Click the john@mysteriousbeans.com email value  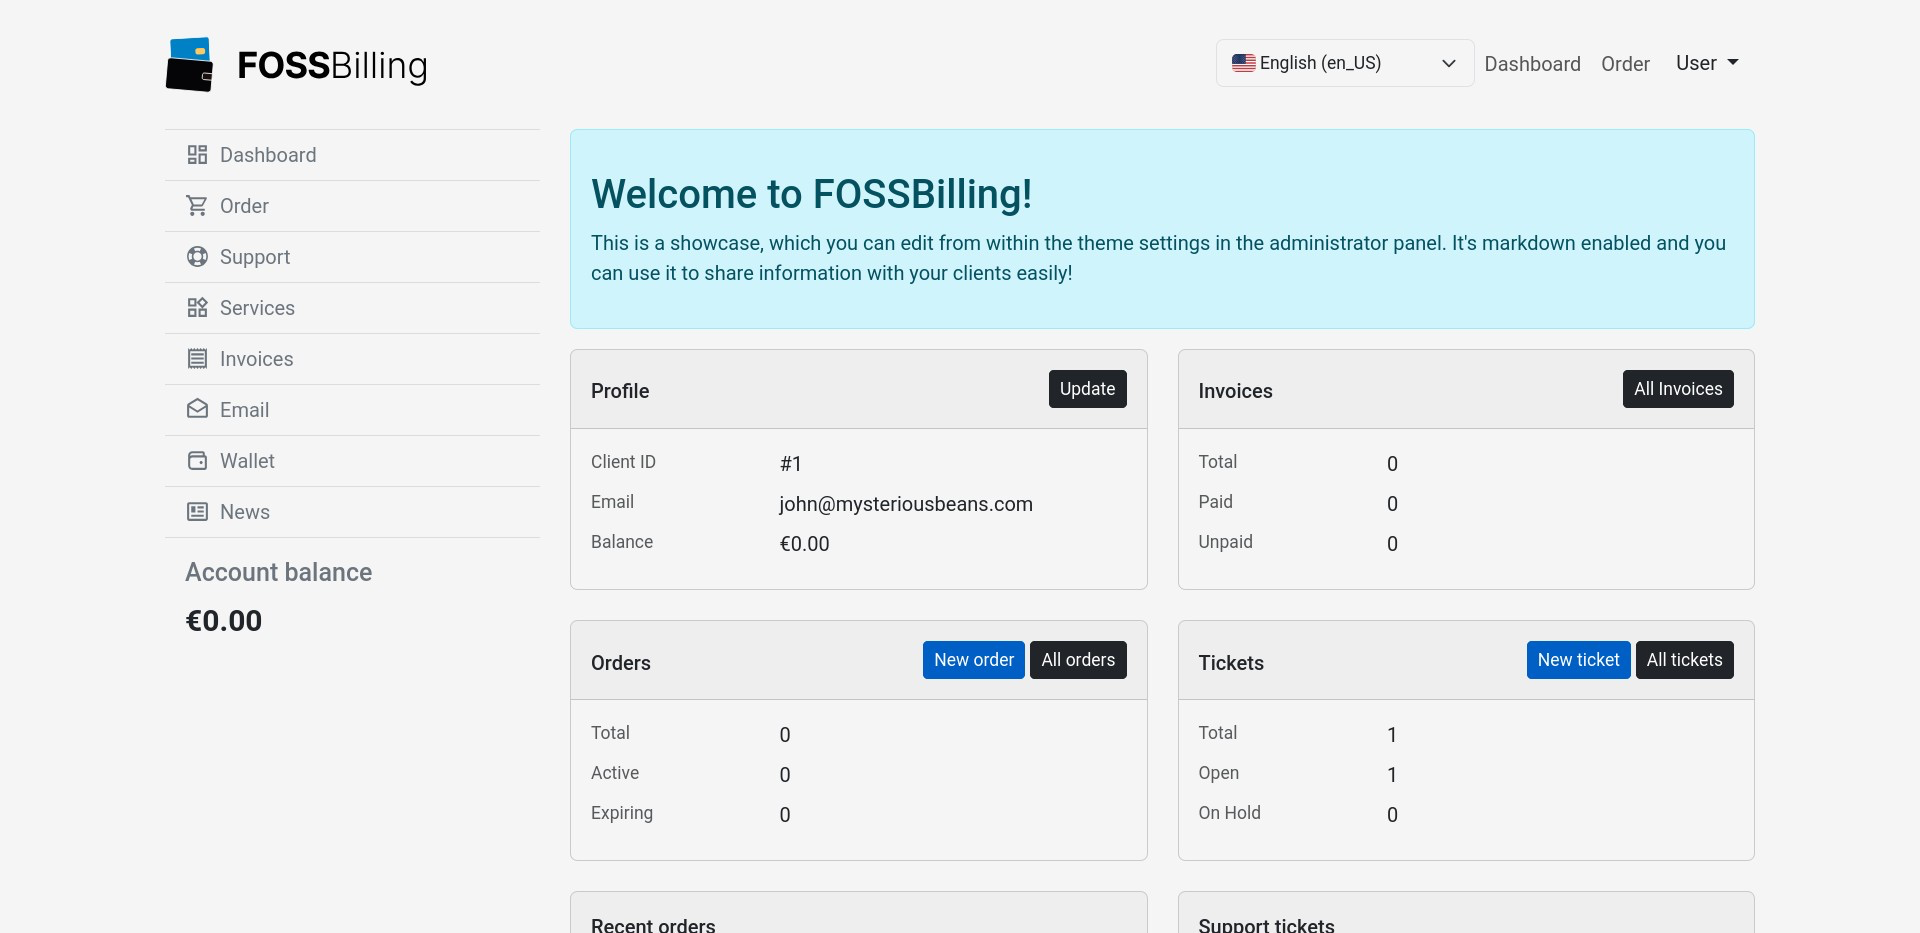[906, 504]
